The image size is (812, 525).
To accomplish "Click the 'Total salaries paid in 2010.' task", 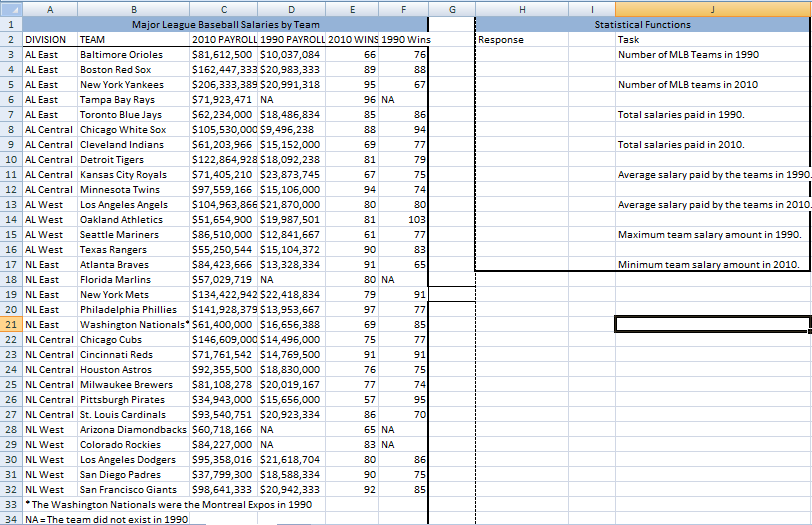I will point(713,144).
